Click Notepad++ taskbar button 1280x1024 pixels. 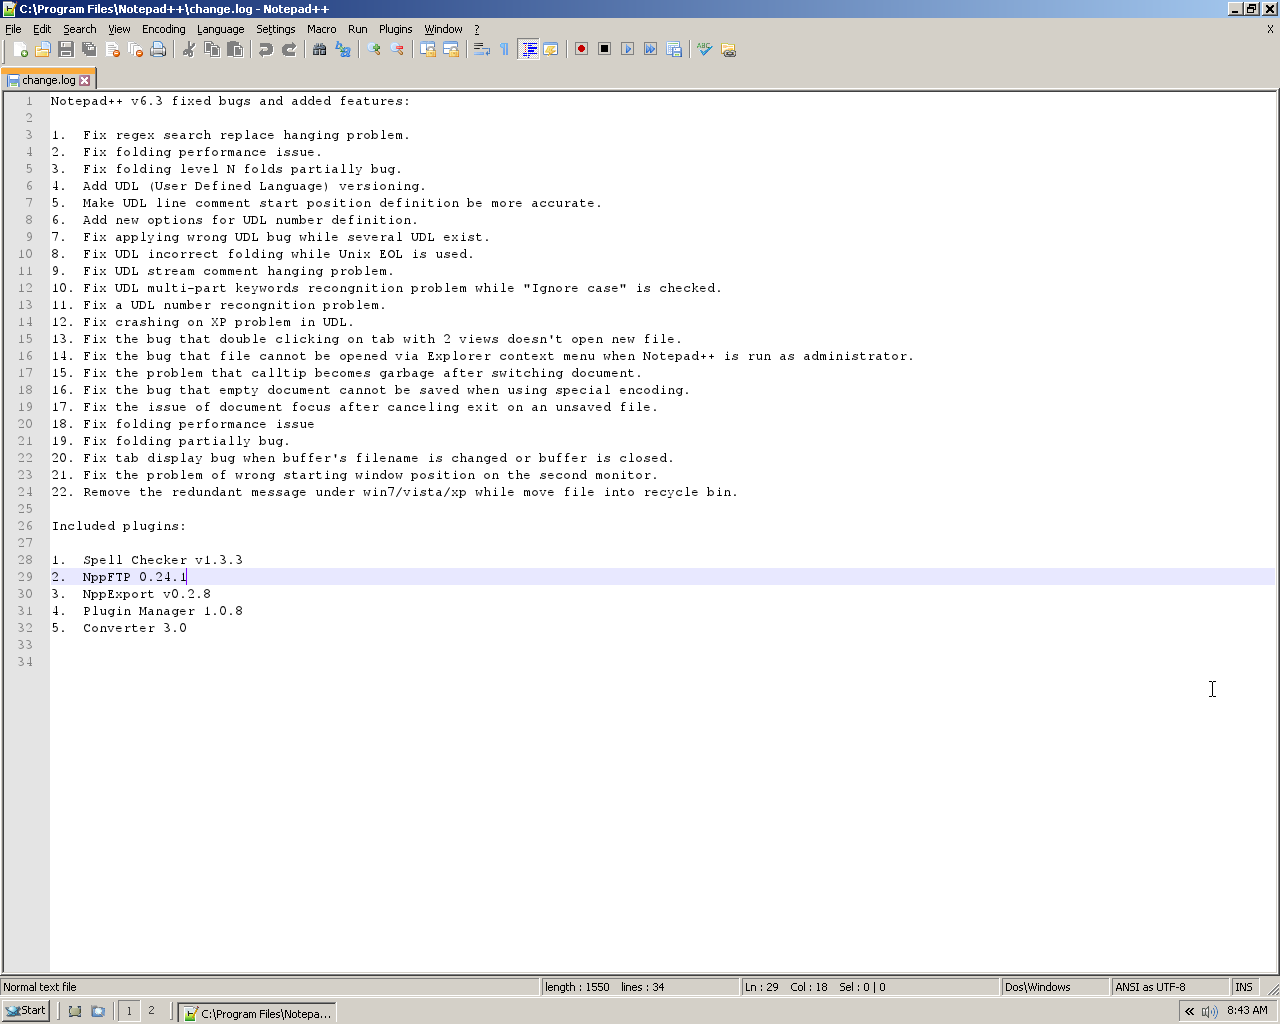click(257, 1013)
